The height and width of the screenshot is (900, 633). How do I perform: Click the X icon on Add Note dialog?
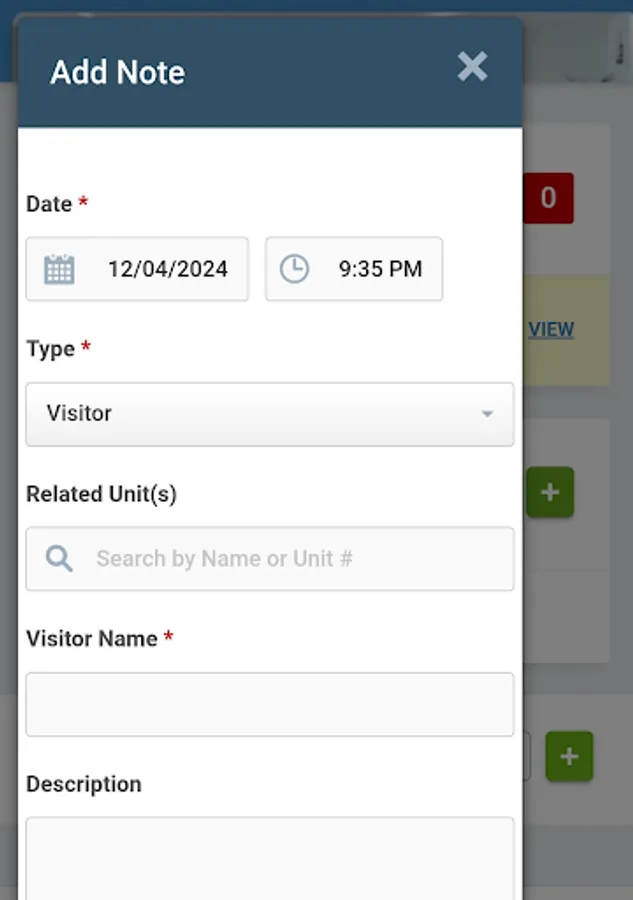pos(472,68)
